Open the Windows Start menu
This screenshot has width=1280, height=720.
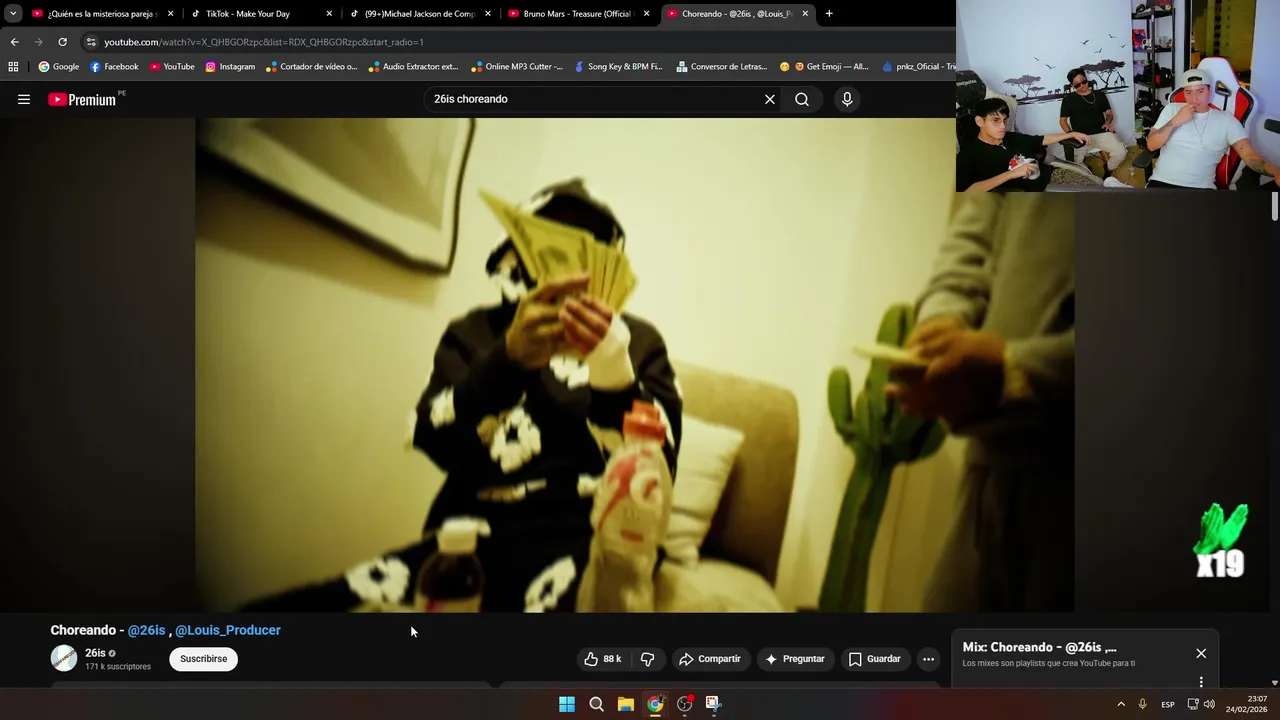pyautogui.click(x=567, y=704)
